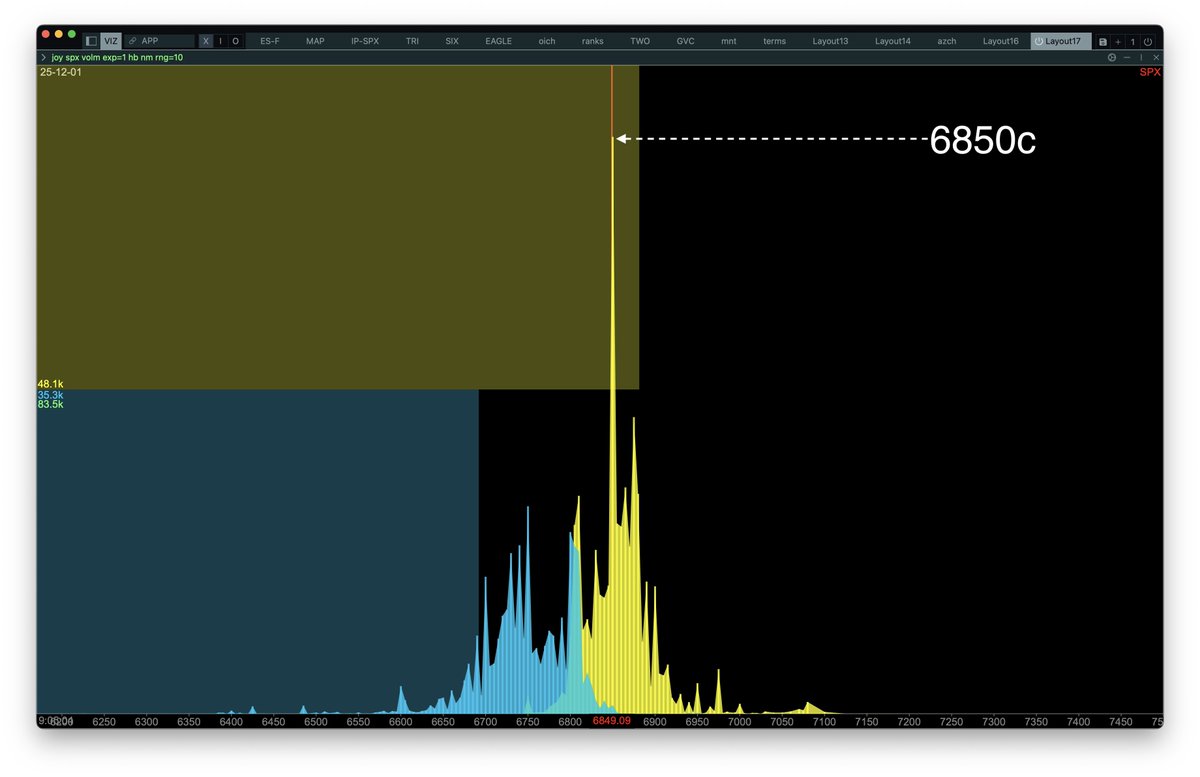Open the chart panel settings gear icon
The image size is (1200, 777).
pyautogui.click(x=1112, y=57)
